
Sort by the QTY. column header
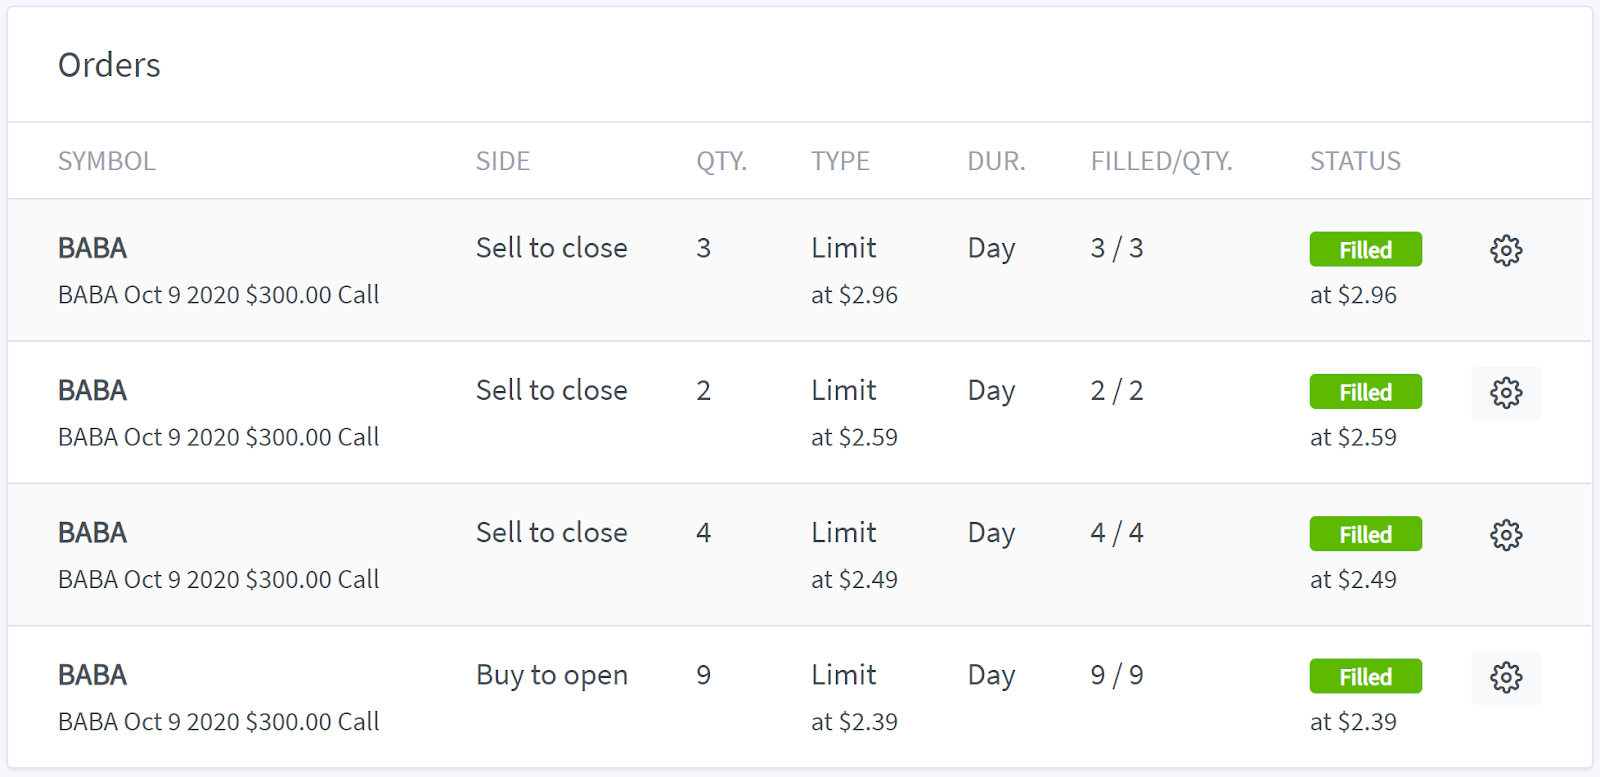point(722,161)
